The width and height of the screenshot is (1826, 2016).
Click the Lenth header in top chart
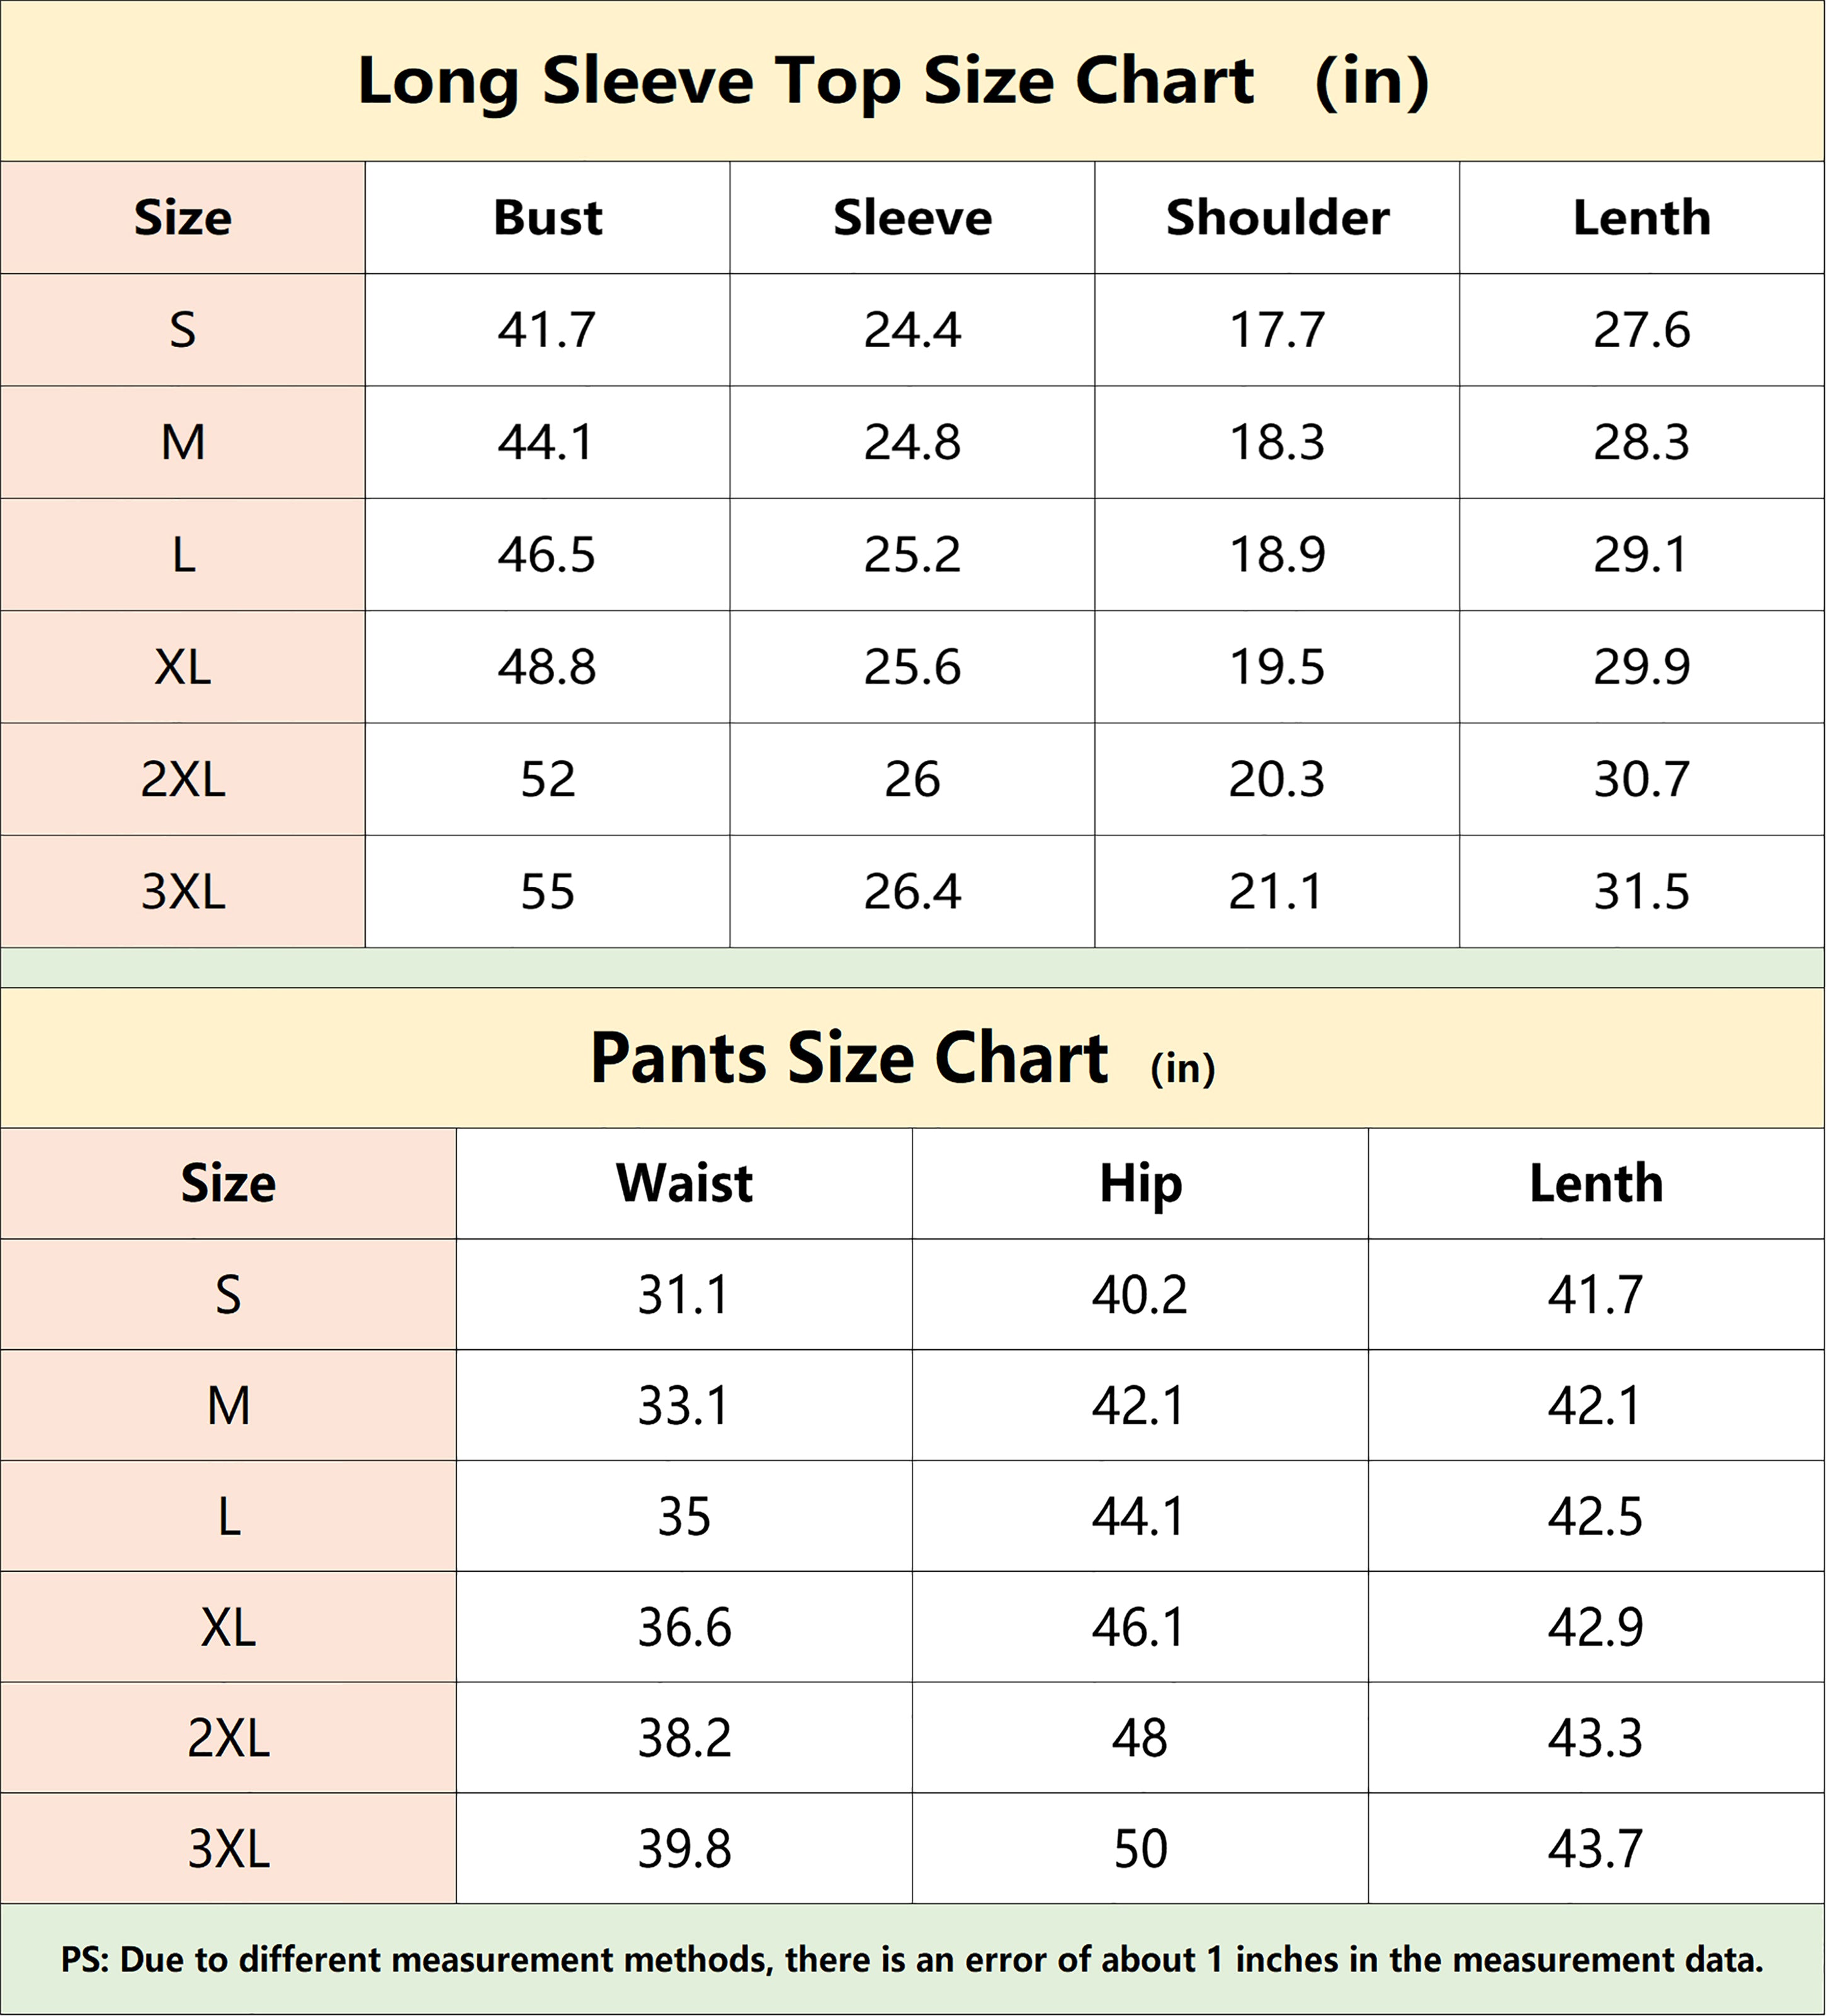1641,217
